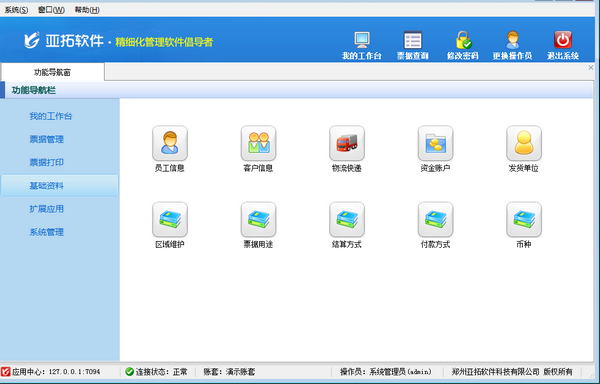Click 操作员: 系统管理员(admin) status entry
The image size is (600, 384).
[386, 372]
